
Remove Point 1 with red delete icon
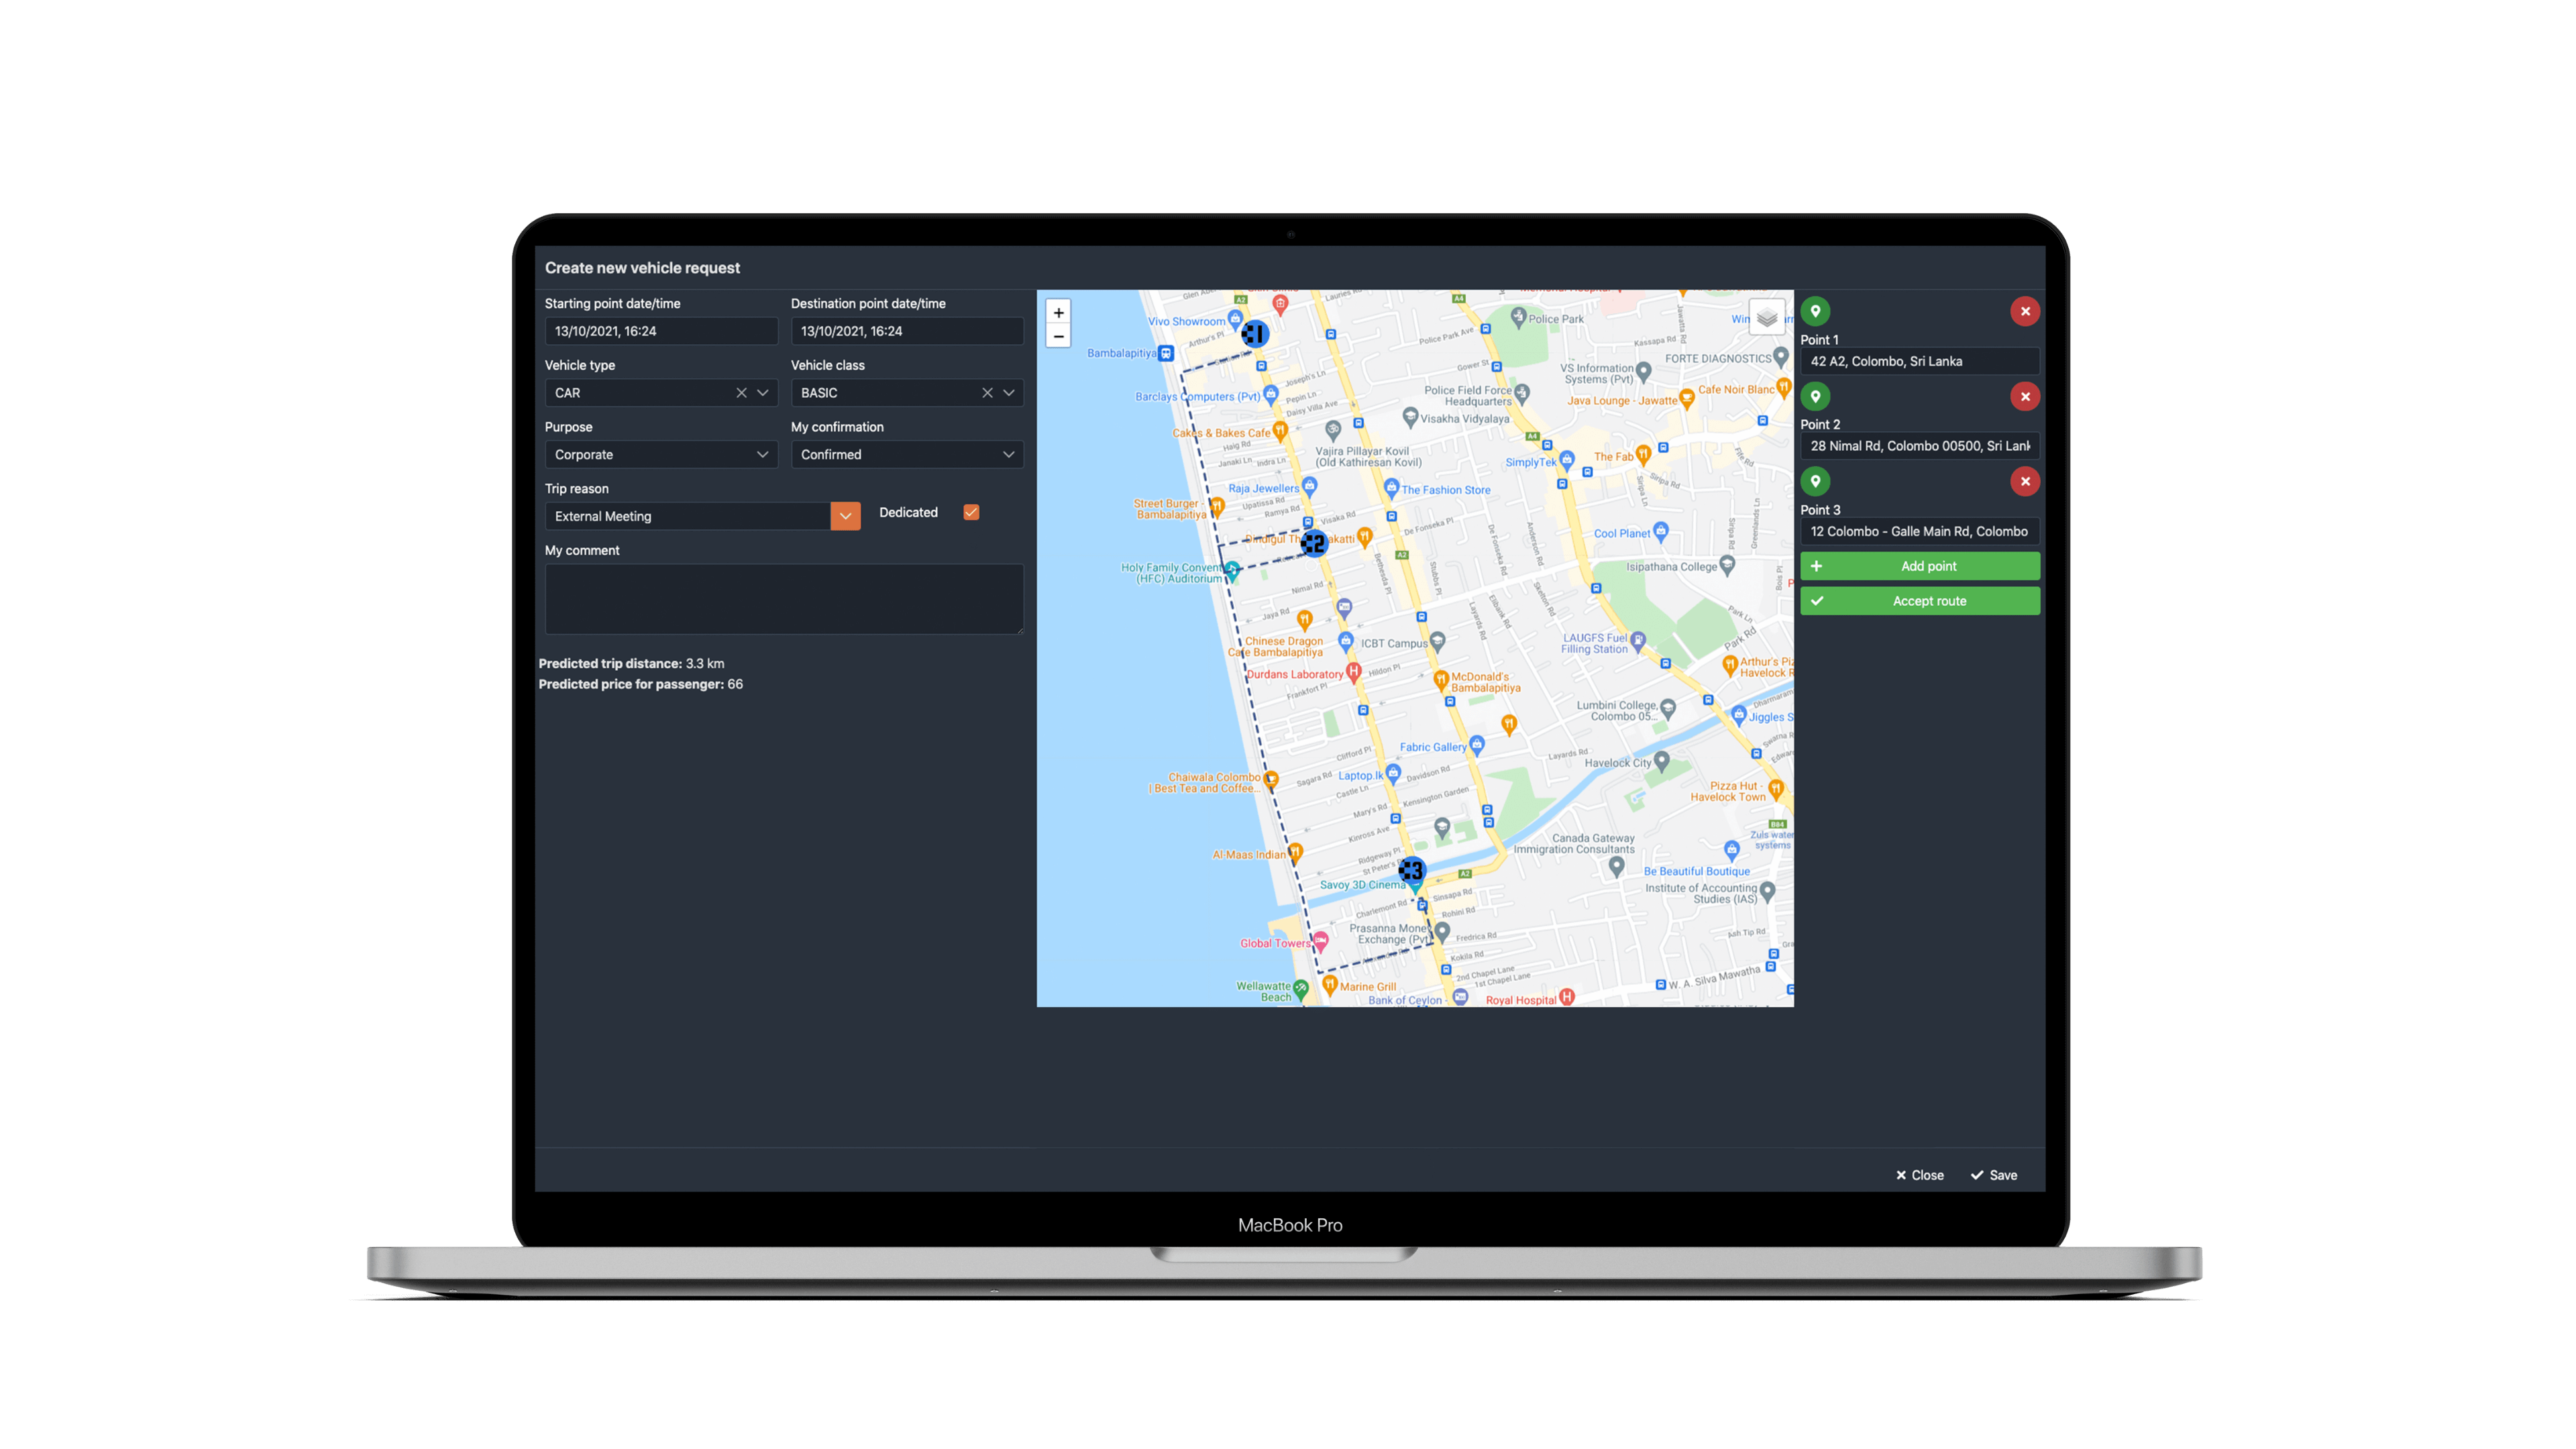[x=2025, y=311]
